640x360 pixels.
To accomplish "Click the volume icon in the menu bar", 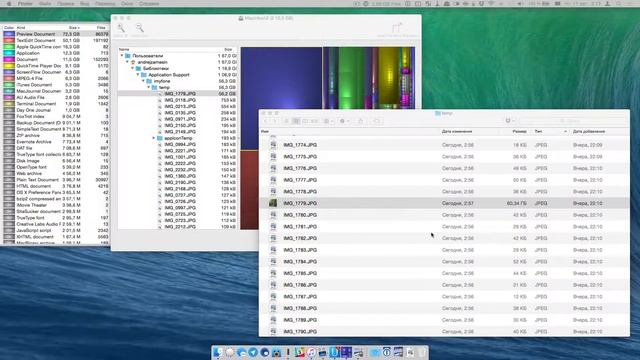I will (520, 4).
